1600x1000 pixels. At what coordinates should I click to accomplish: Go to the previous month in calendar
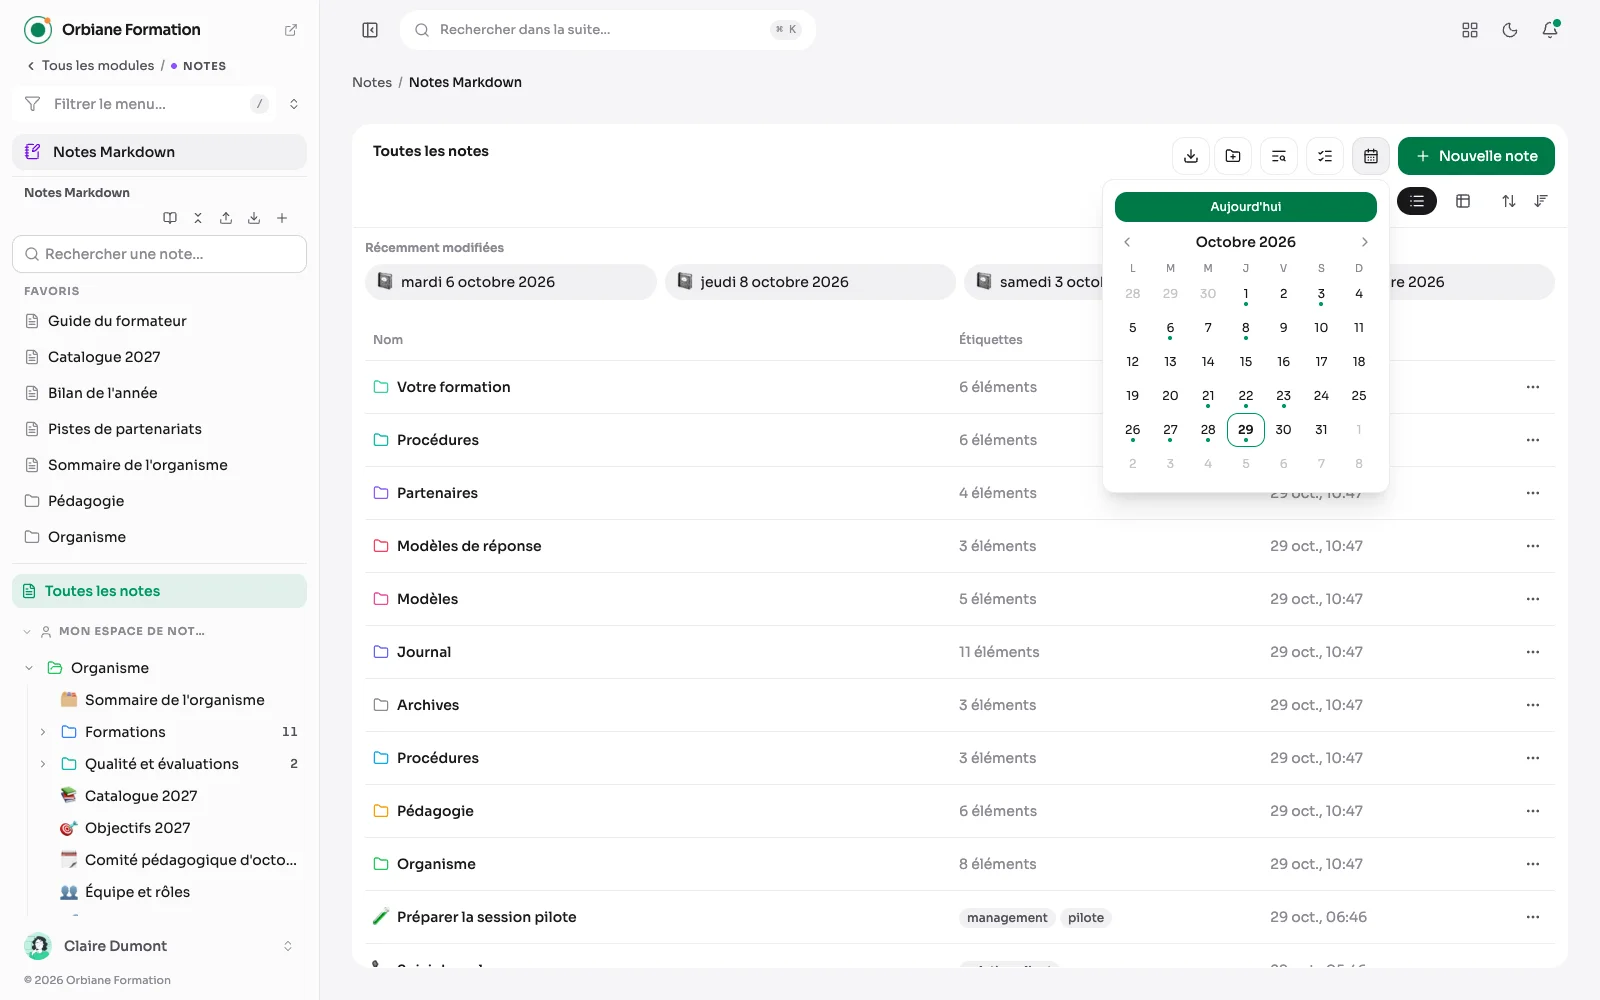point(1127,242)
